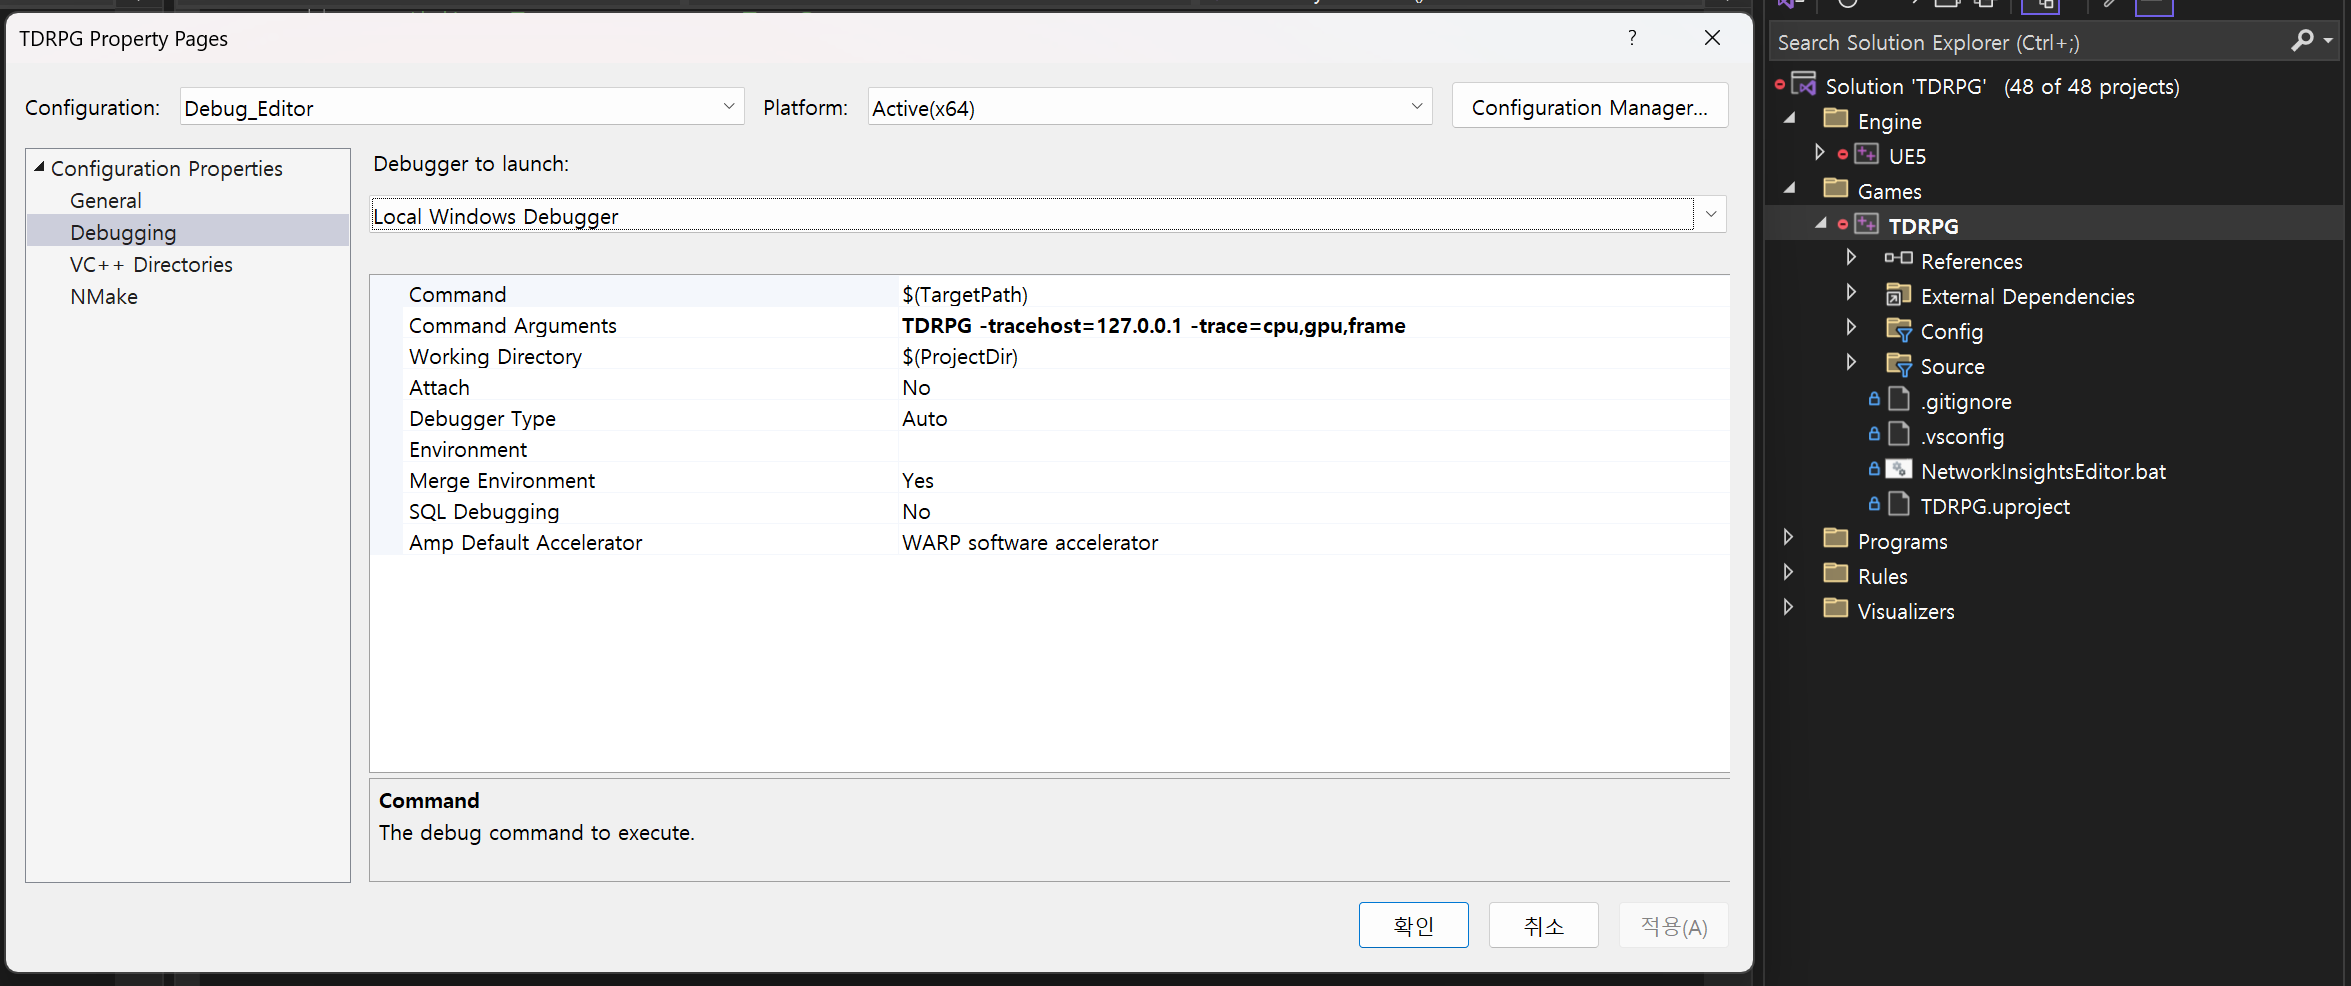This screenshot has width=2351, height=986.
Task: Click the WARP software accelerator value
Action: 1030,542
